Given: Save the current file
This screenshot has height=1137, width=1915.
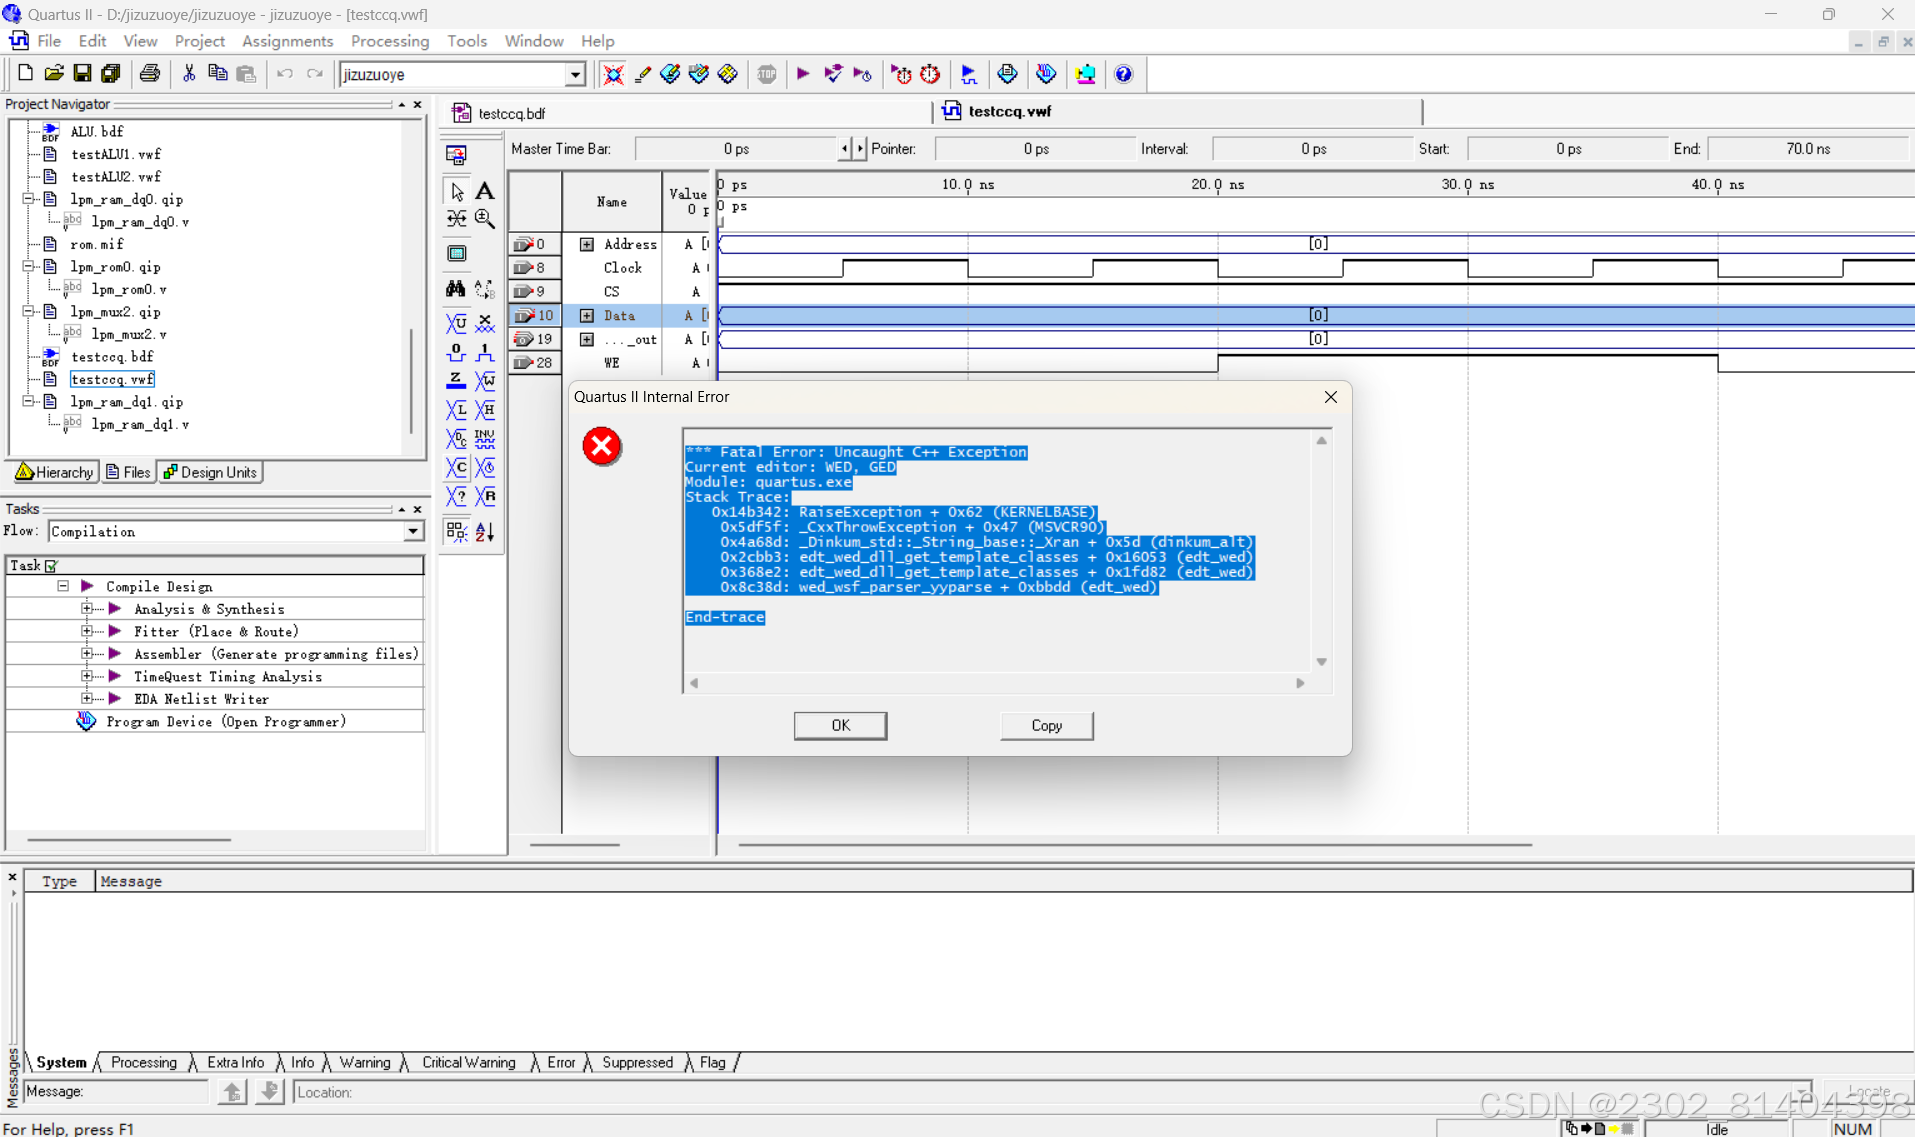Looking at the screenshot, I should click(x=82, y=74).
